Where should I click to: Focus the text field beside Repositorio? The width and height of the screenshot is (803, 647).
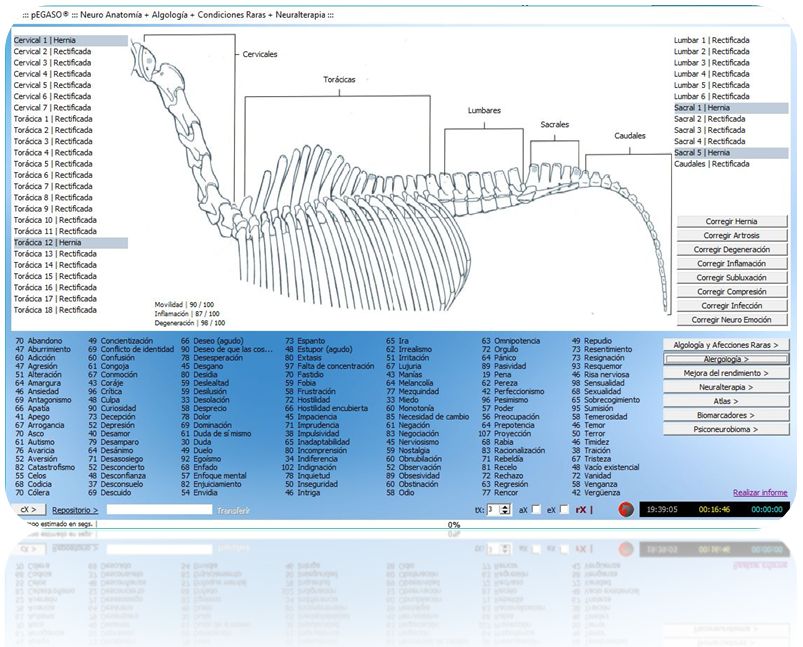(159, 510)
